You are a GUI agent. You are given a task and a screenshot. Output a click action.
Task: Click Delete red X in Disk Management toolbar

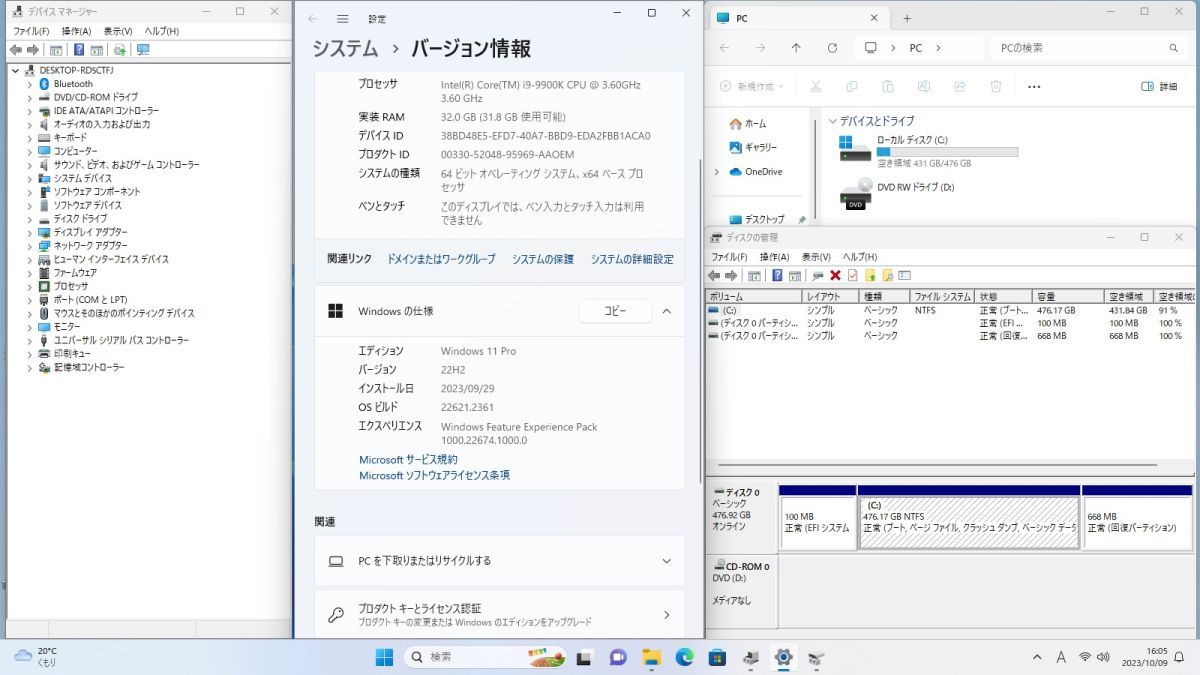tap(835, 275)
